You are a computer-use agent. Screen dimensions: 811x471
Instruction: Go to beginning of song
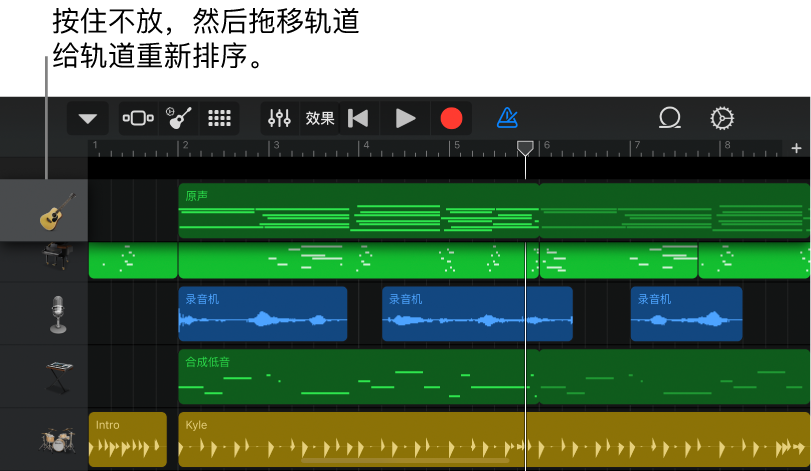(358, 118)
